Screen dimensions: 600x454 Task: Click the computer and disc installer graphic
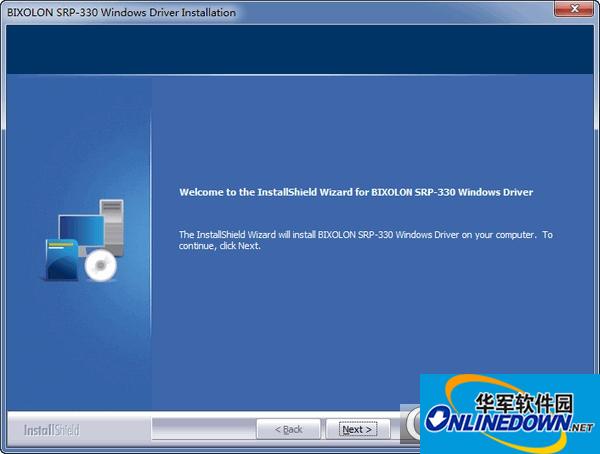[x=83, y=240]
